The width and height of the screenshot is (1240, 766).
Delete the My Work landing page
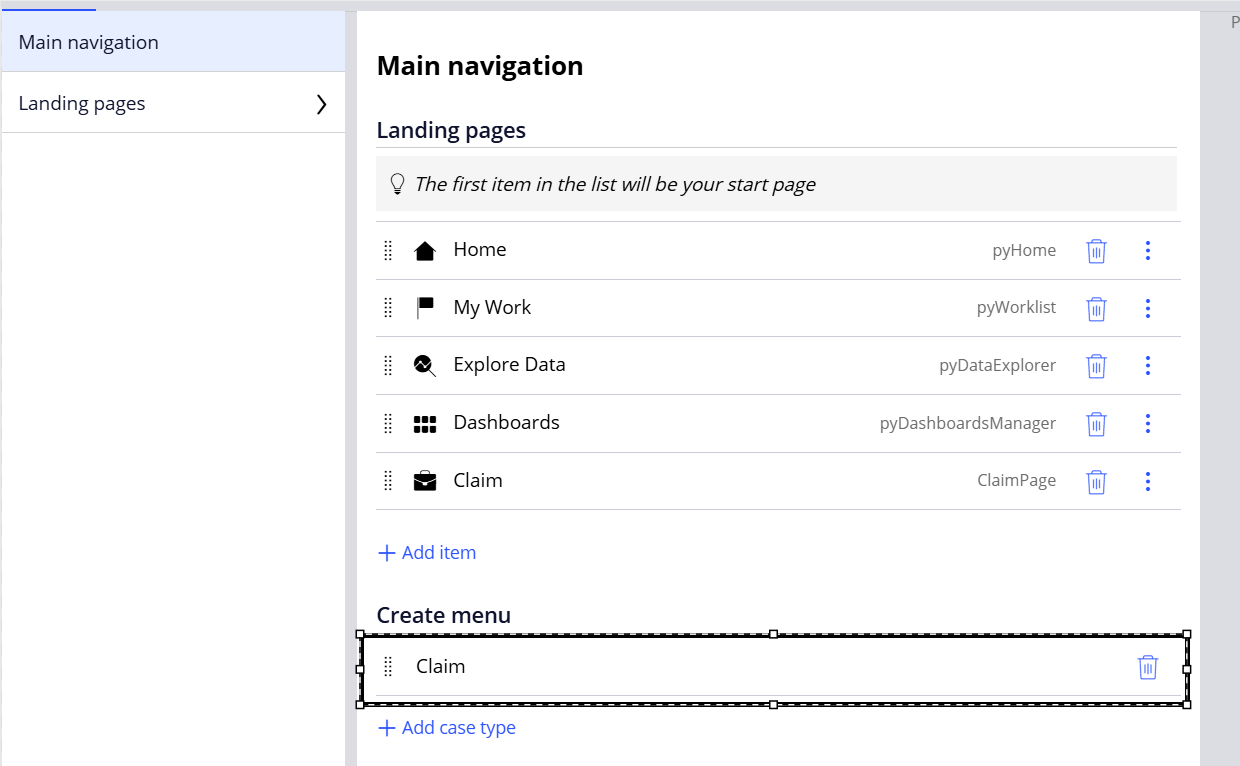[1096, 309]
